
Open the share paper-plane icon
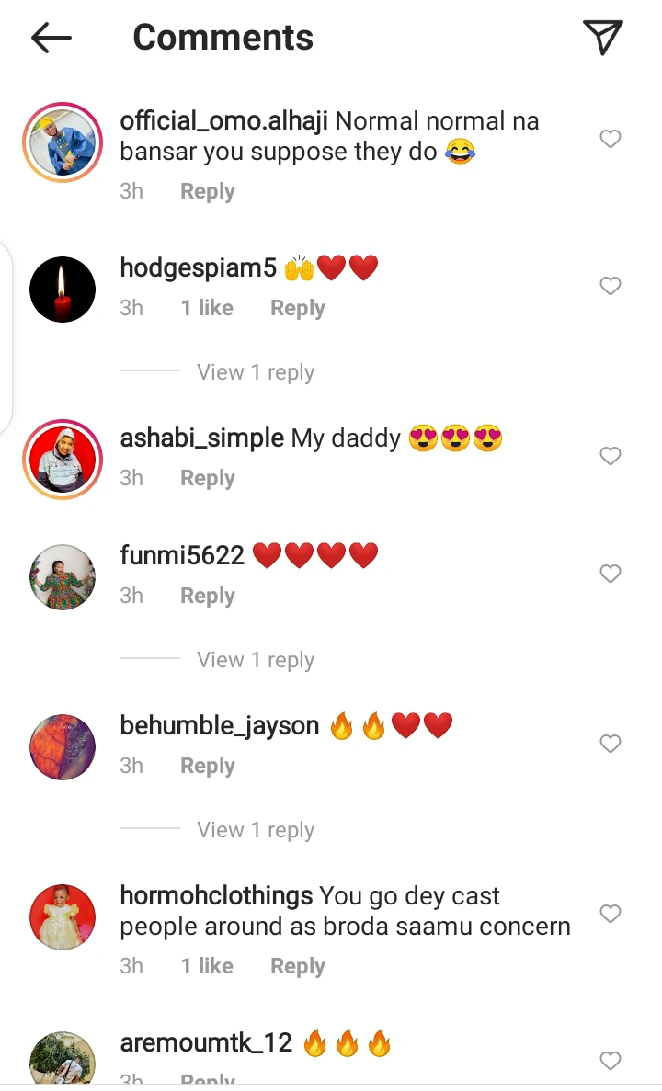pos(602,36)
